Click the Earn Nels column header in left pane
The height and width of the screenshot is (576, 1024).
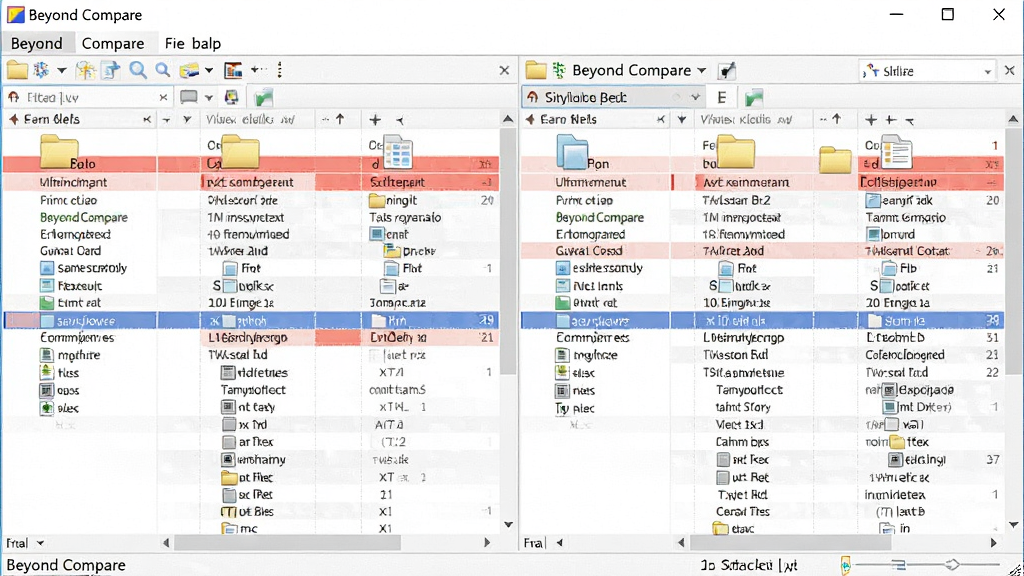click(x=52, y=120)
